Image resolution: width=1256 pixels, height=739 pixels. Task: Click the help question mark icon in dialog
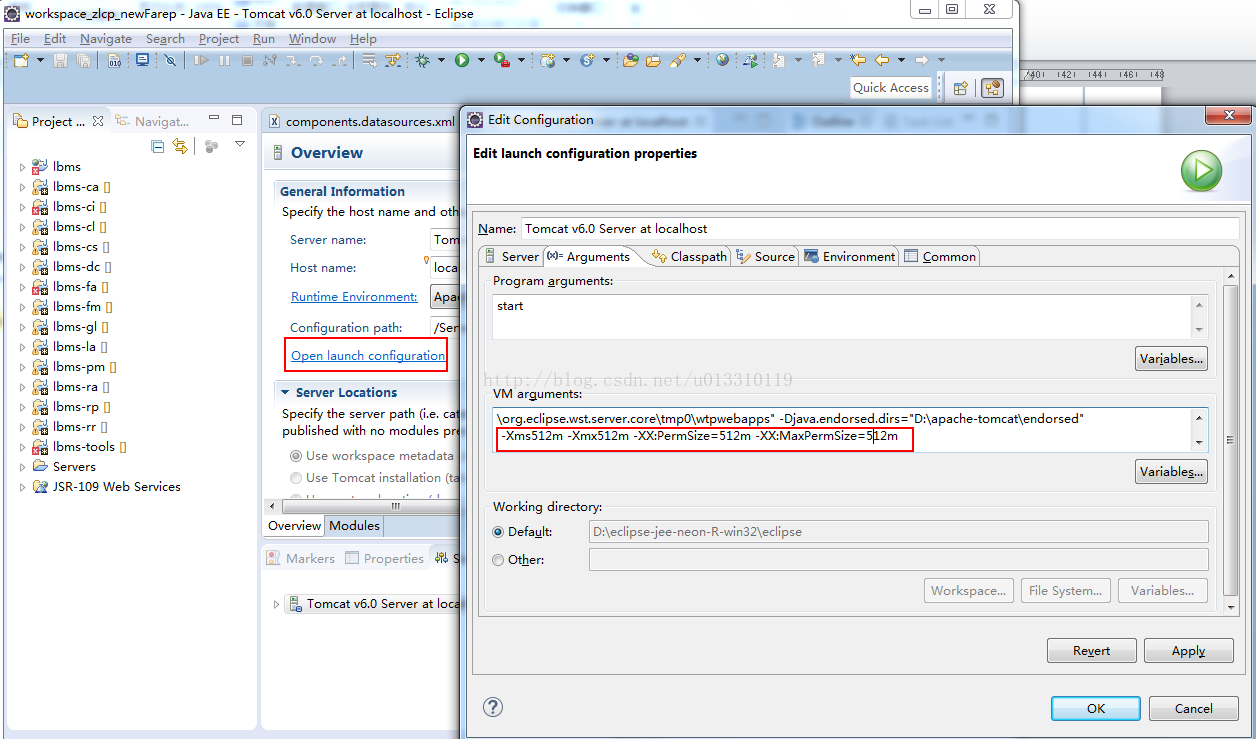tap(492, 707)
